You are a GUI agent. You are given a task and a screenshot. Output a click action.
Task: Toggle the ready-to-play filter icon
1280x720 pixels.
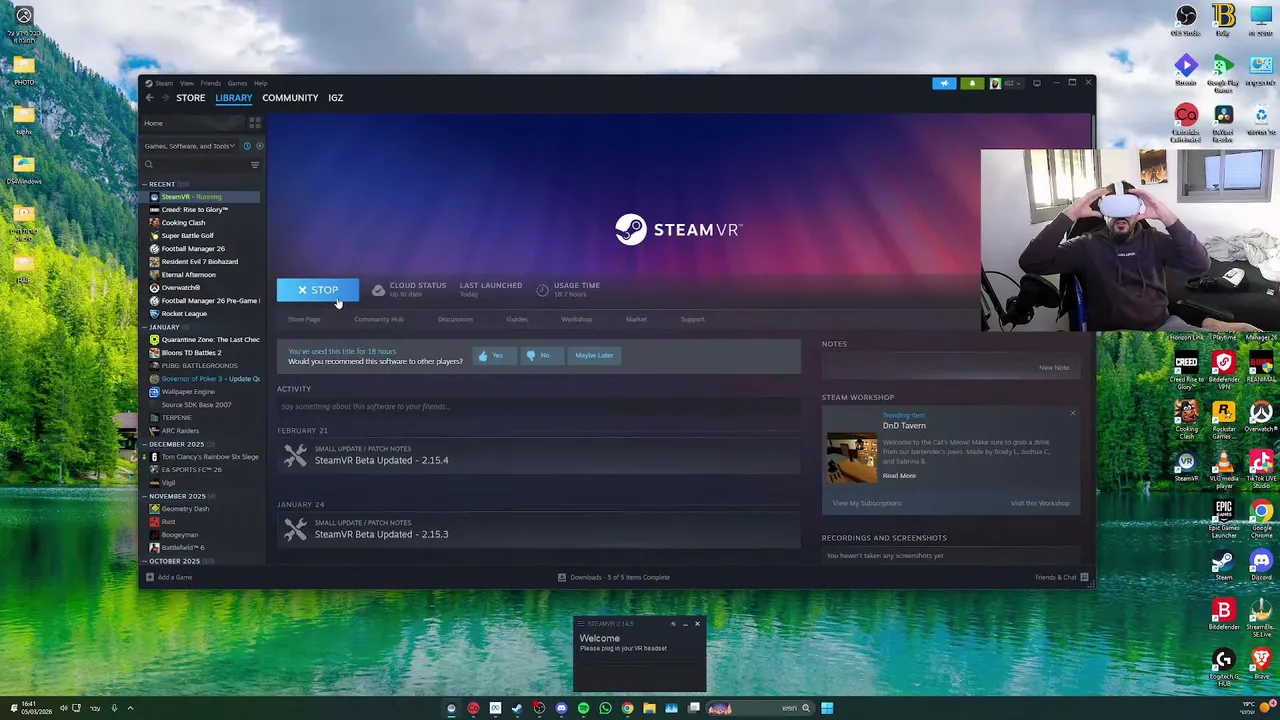(259, 146)
